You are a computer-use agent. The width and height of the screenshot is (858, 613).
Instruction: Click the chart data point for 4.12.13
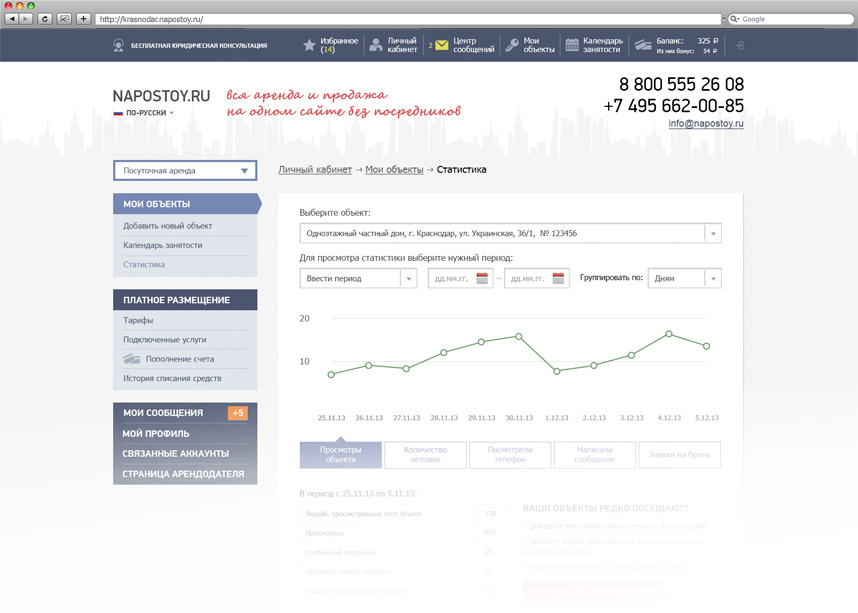pyautogui.click(x=669, y=334)
